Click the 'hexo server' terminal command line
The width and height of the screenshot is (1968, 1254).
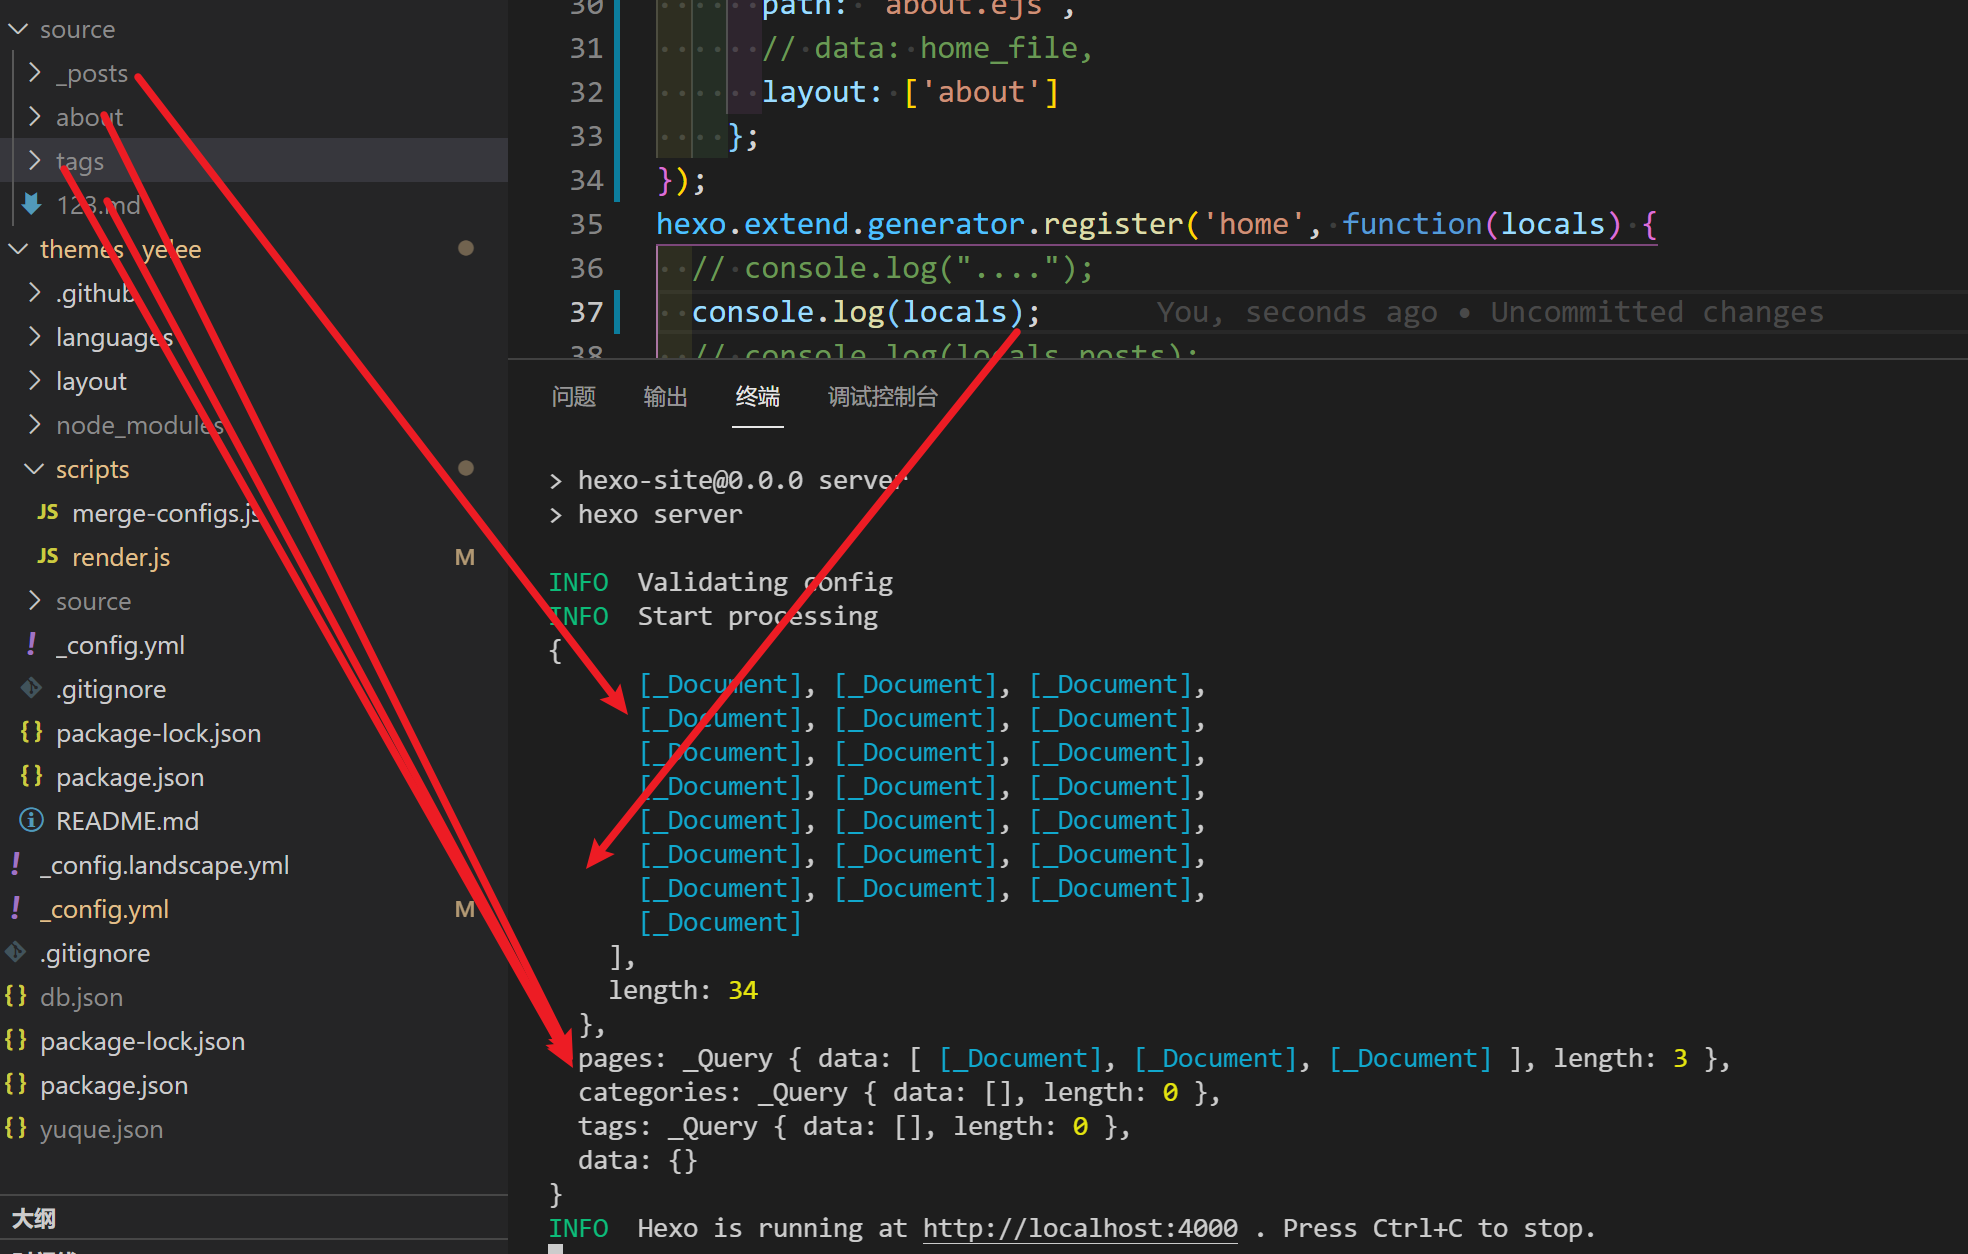tap(660, 514)
